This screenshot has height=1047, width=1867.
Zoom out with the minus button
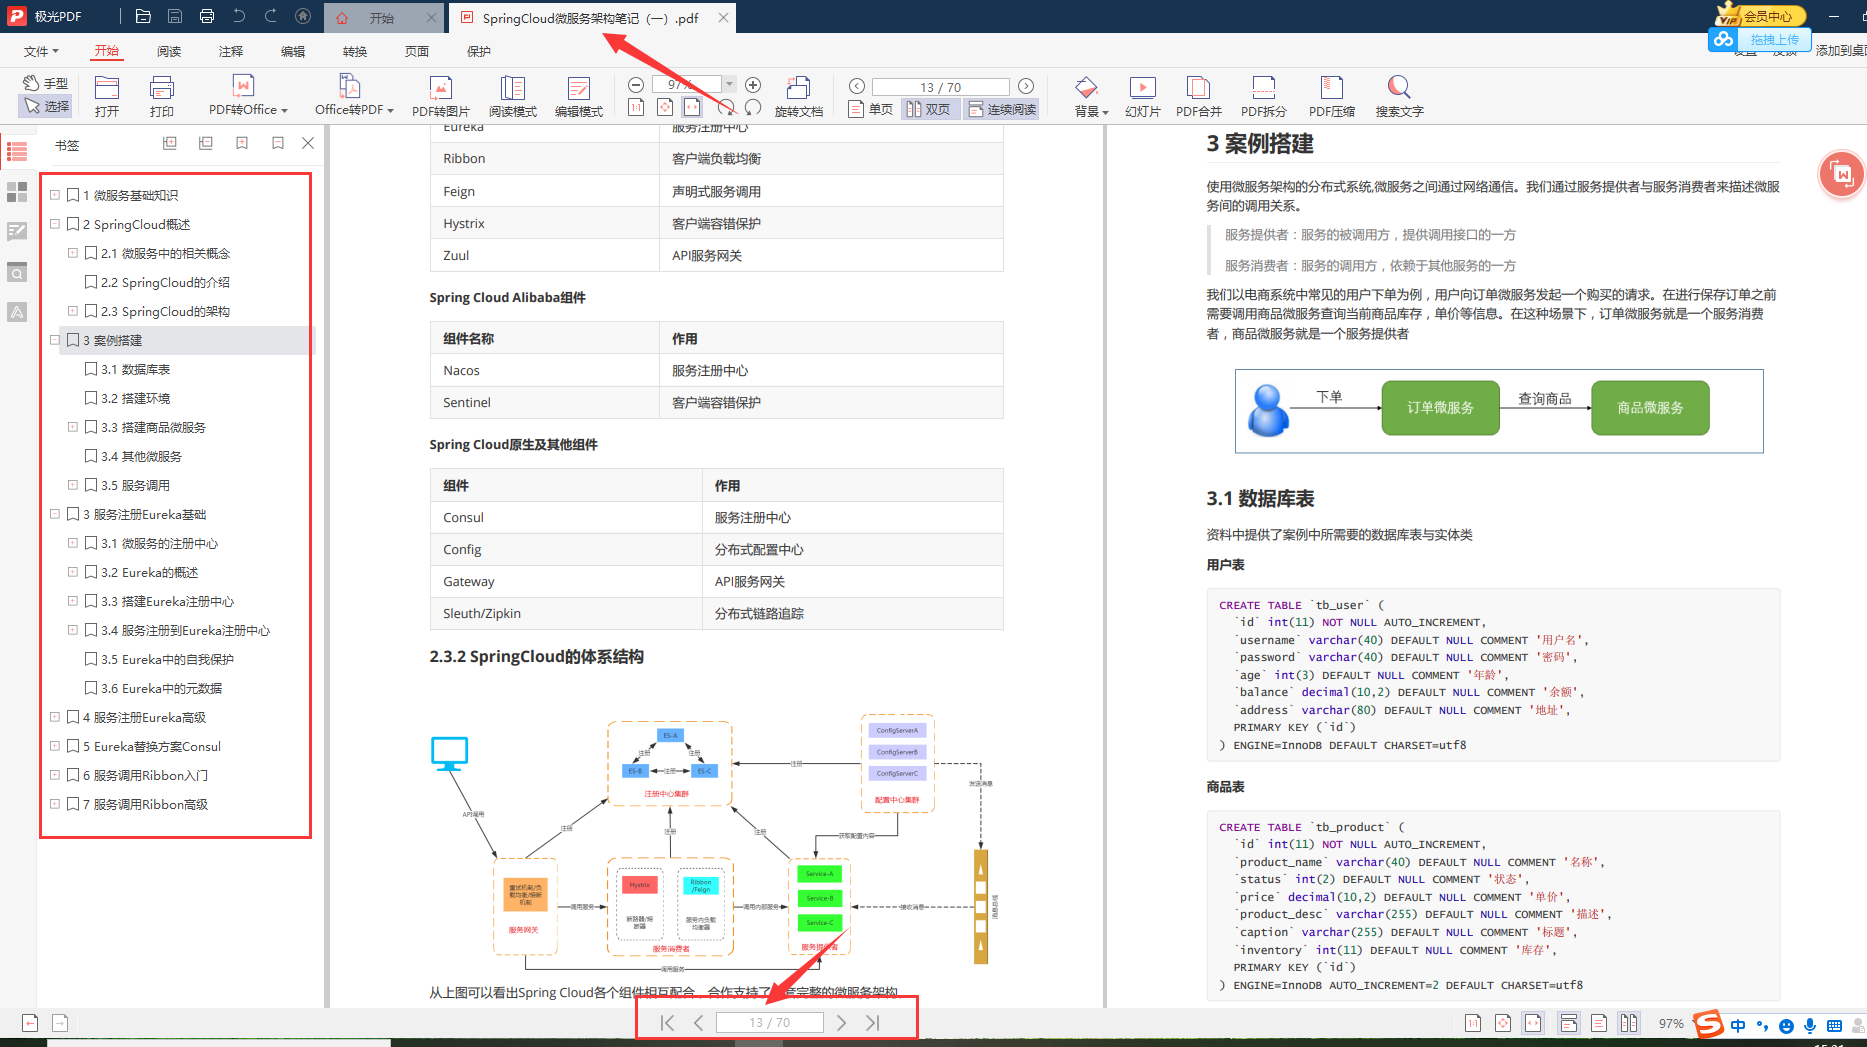636,85
